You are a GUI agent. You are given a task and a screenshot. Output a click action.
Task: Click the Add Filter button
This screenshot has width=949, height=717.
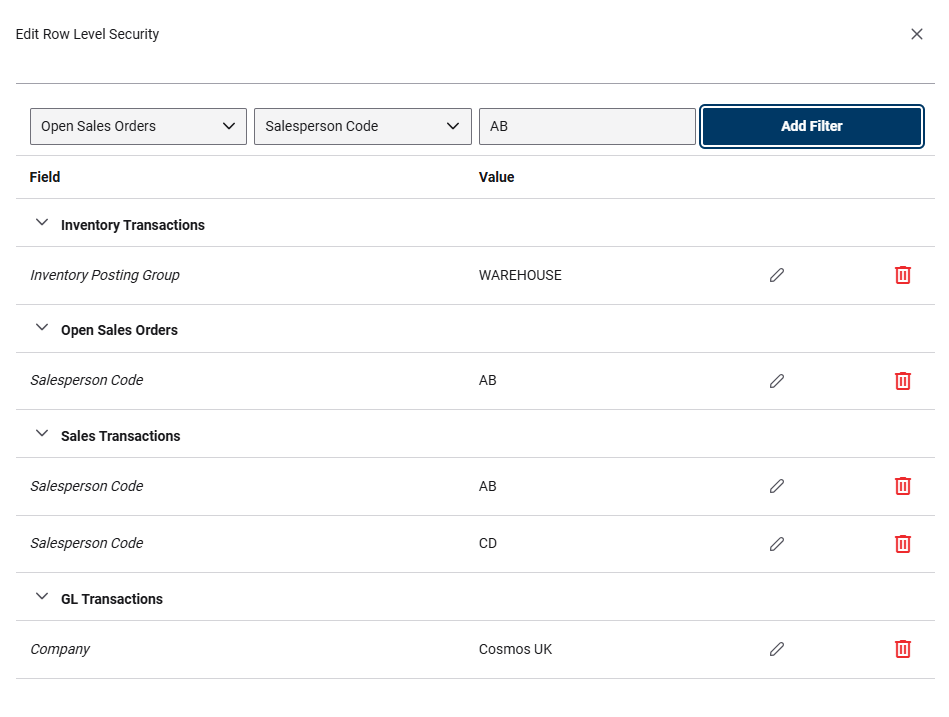point(811,126)
